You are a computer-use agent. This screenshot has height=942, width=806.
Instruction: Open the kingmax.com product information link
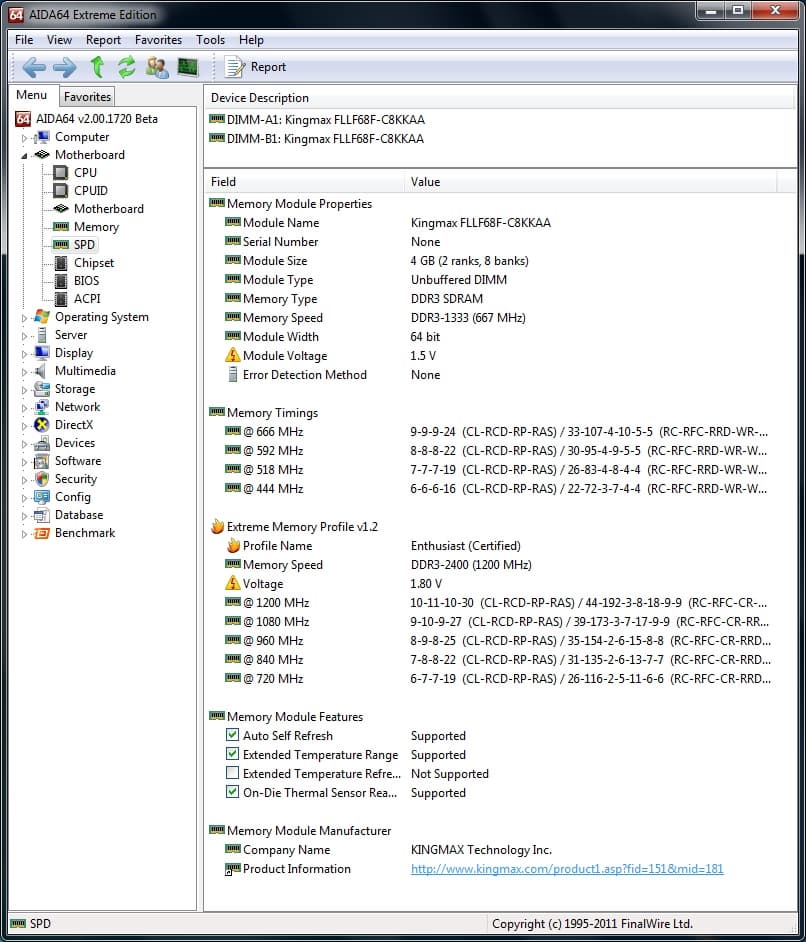coord(567,869)
